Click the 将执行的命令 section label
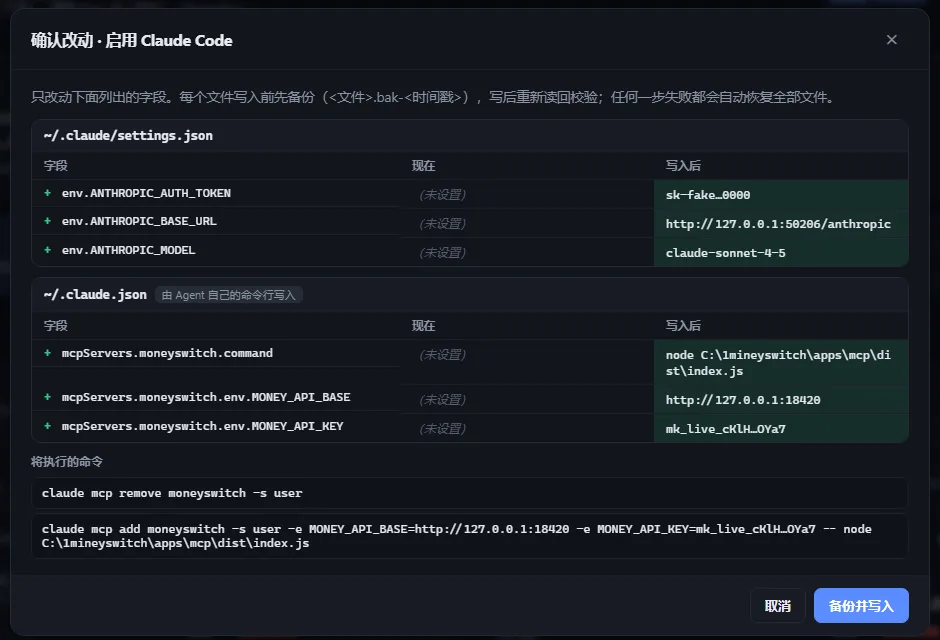The width and height of the screenshot is (940, 640). (67, 461)
